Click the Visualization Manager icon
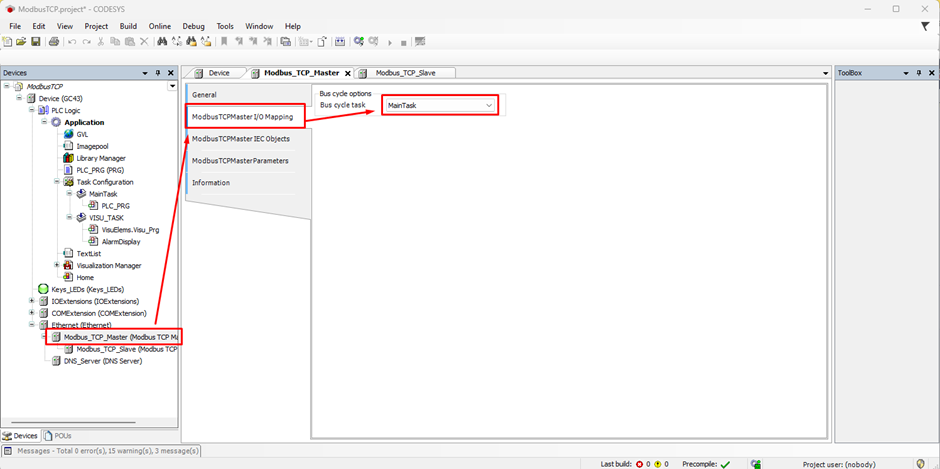This screenshot has width=940, height=469. click(68, 265)
